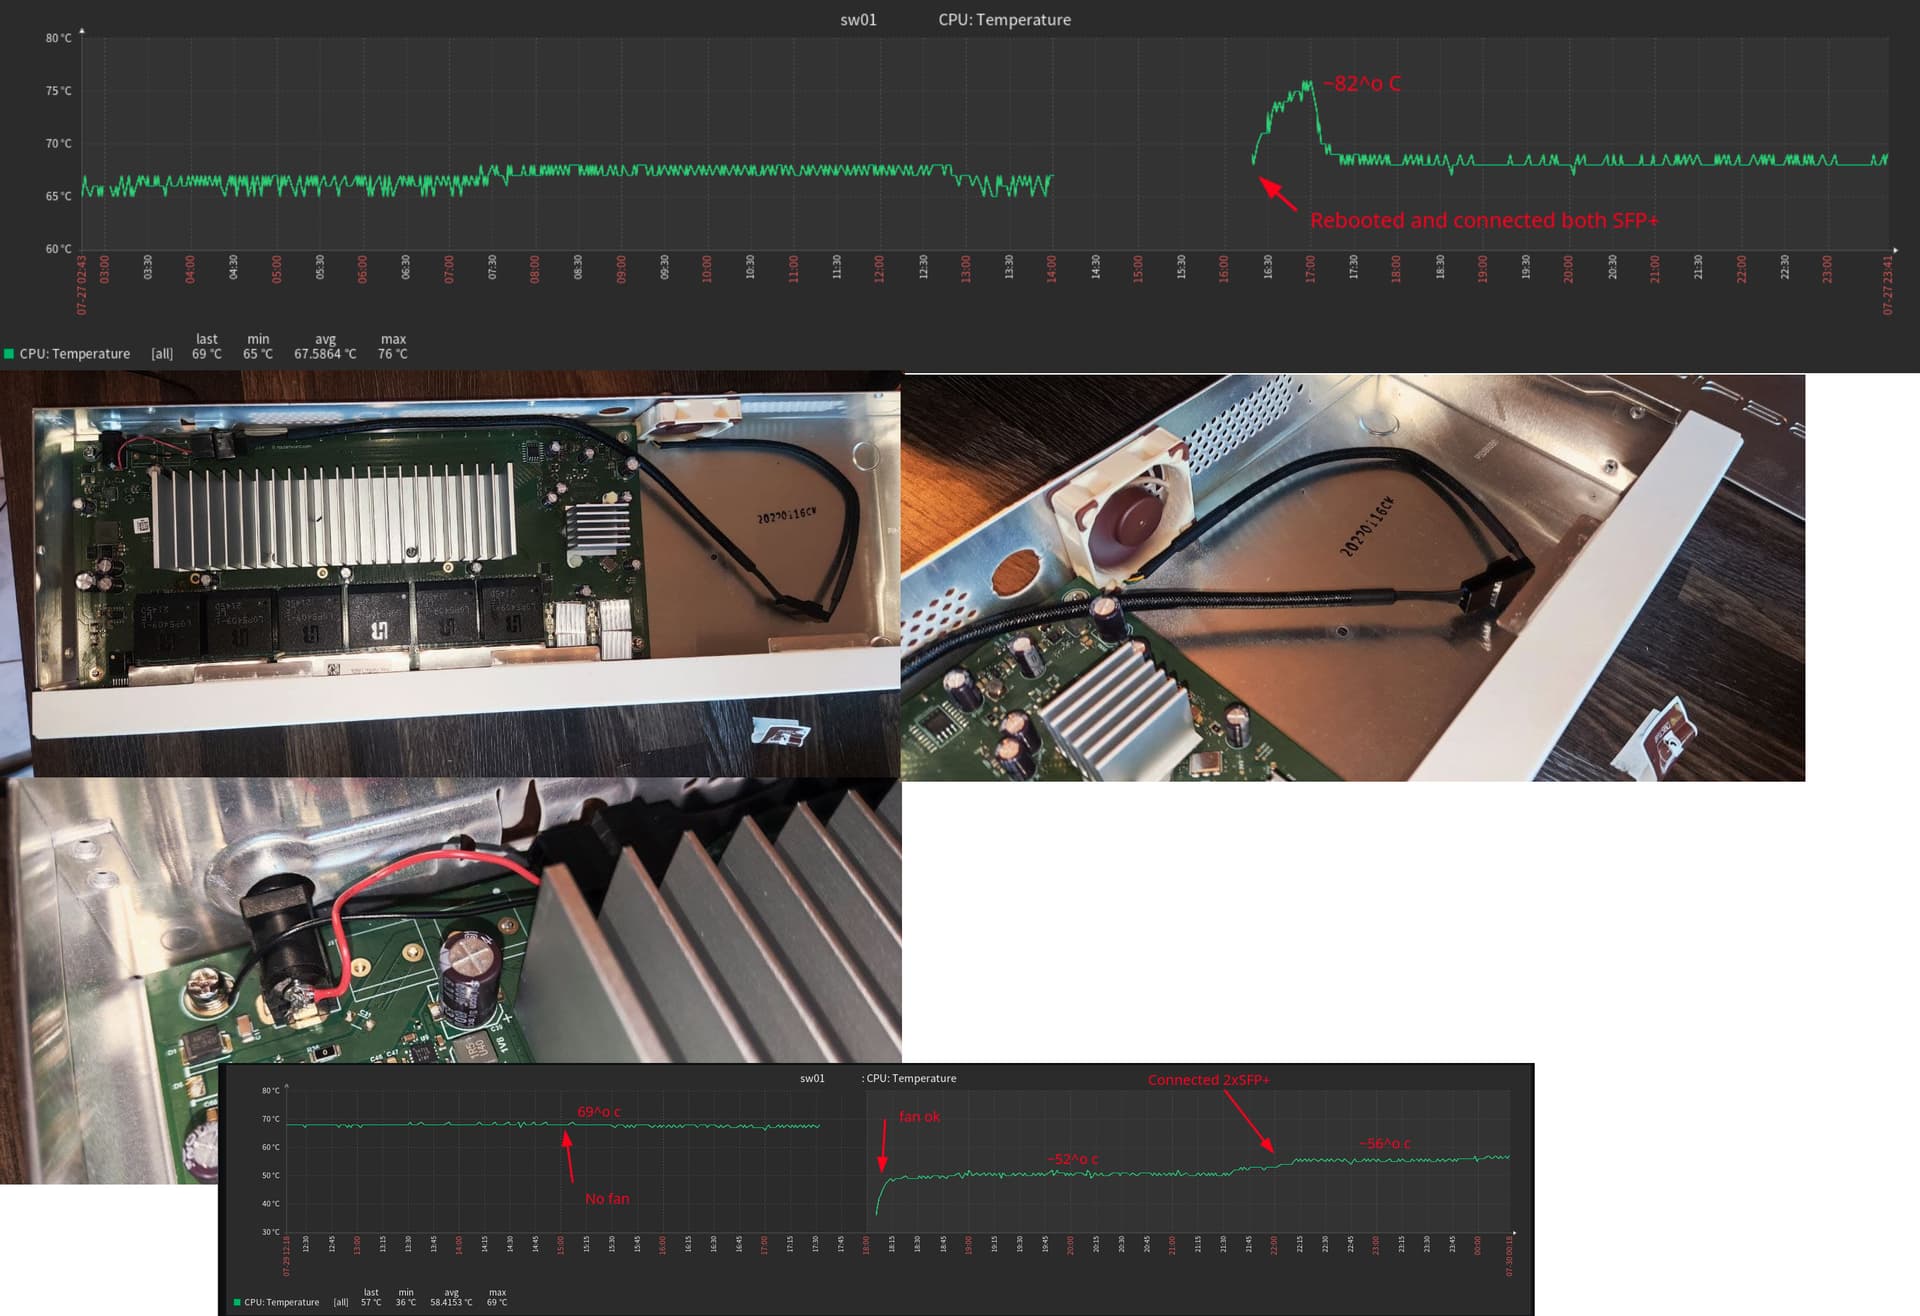
Task: Click the 'max 76 °C' value in the top legend
Action: coord(393,354)
